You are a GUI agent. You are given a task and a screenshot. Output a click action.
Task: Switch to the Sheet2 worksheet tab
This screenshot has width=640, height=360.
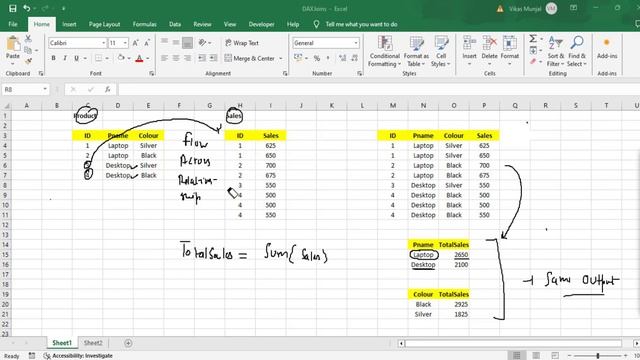click(93, 343)
